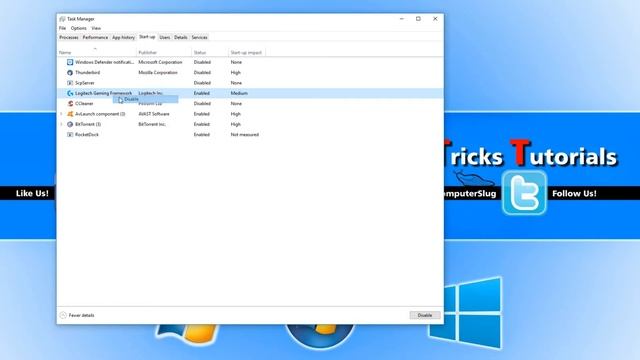Image resolution: width=640 pixels, height=360 pixels.
Task: Click the BitTorrent app icon
Action: tap(70, 124)
